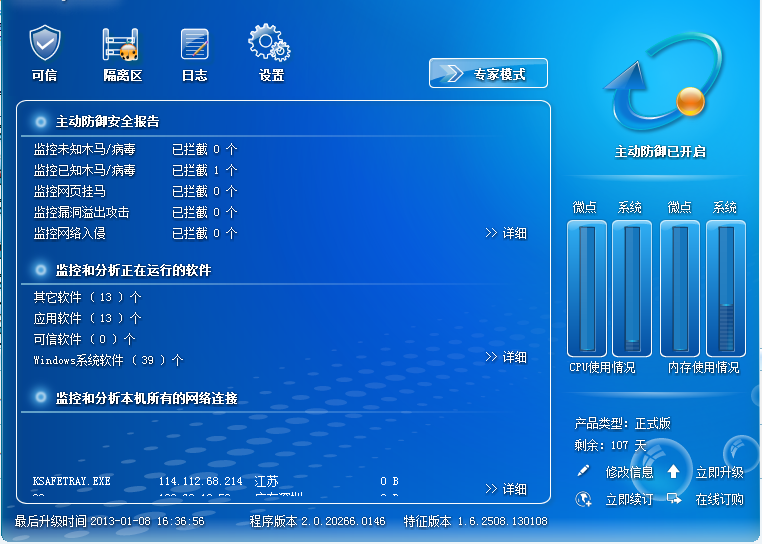
Task: Expand 详细 for the running software section
Action: 506,357
